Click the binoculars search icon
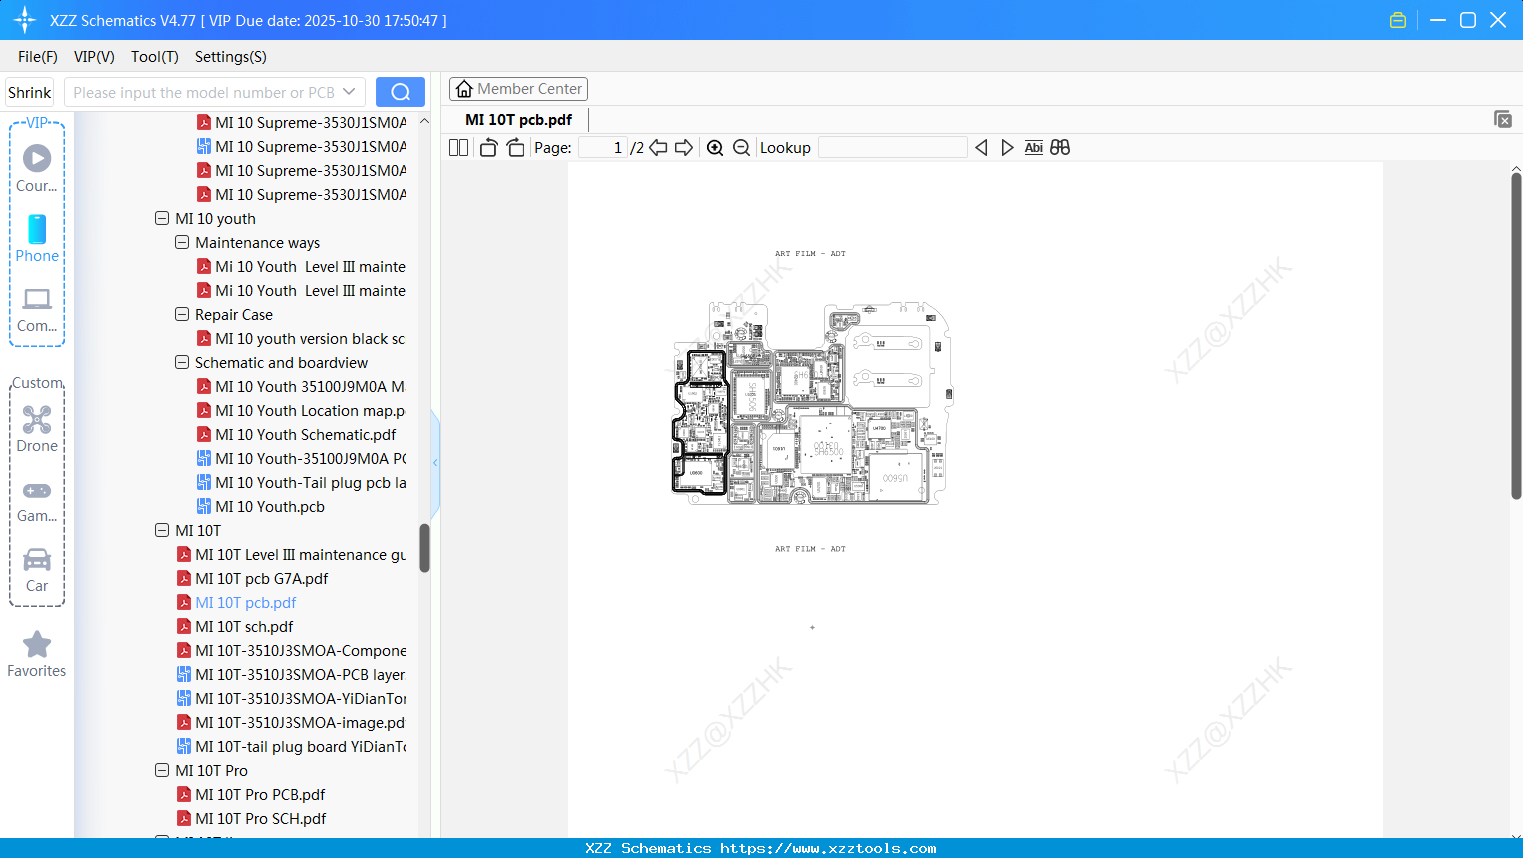Screen dimensions: 1523x858 click(1060, 148)
